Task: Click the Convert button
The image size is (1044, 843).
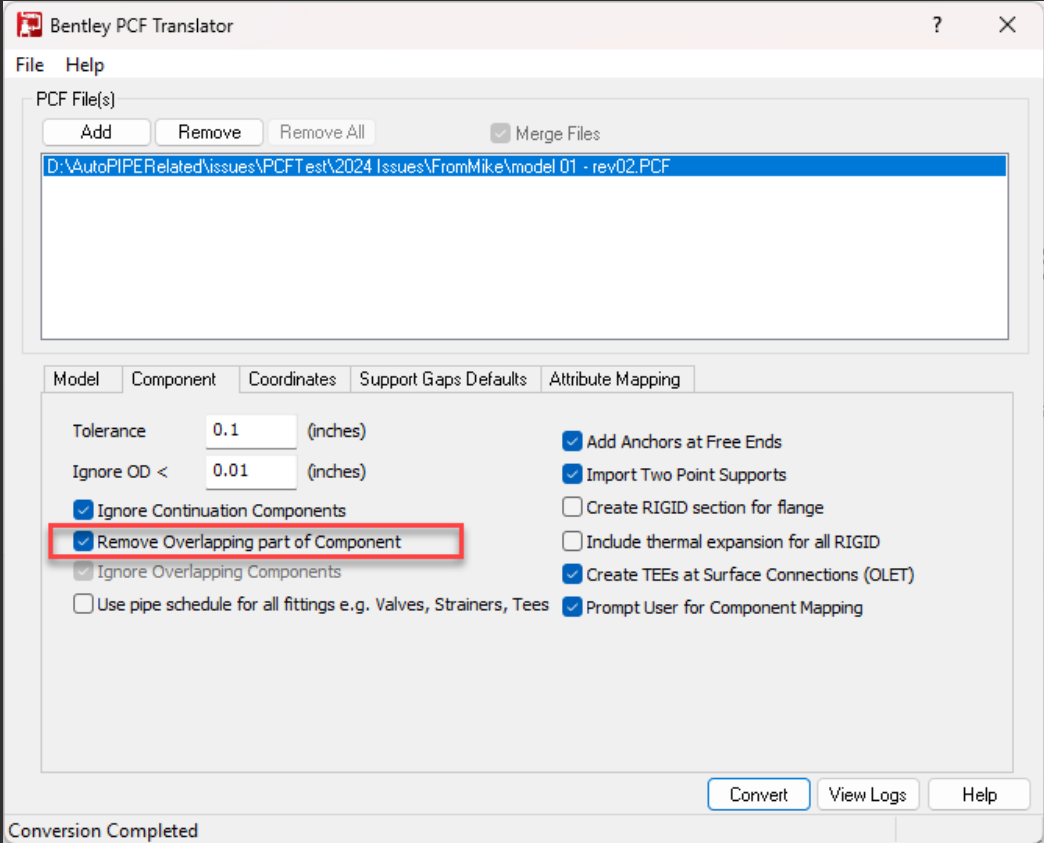Action: click(758, 795)
